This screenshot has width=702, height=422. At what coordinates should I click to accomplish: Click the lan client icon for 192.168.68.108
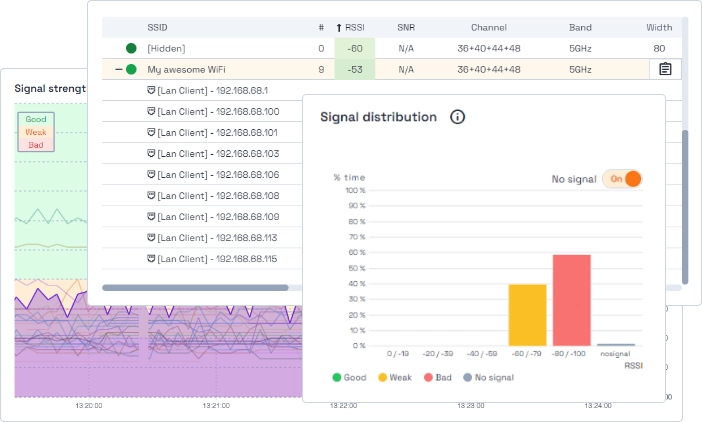coord(151,196)
